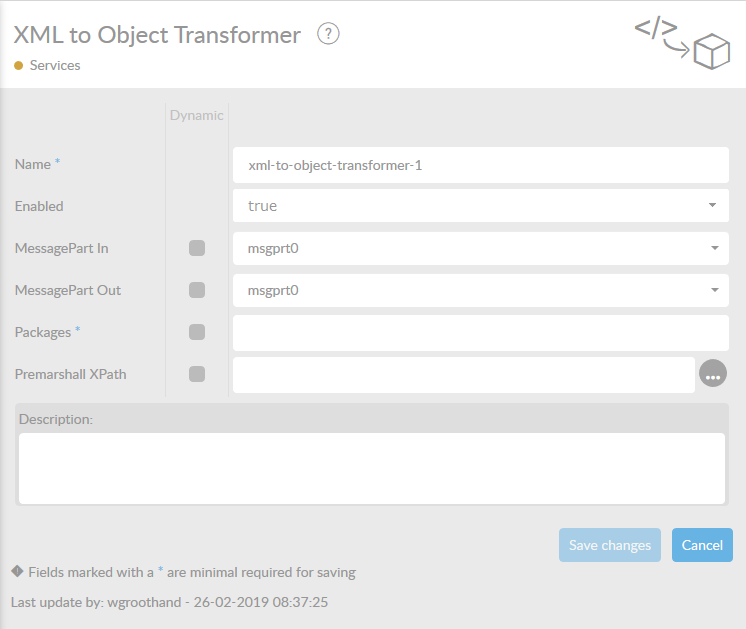Click the Services label under the title

[x=55, y=66]
